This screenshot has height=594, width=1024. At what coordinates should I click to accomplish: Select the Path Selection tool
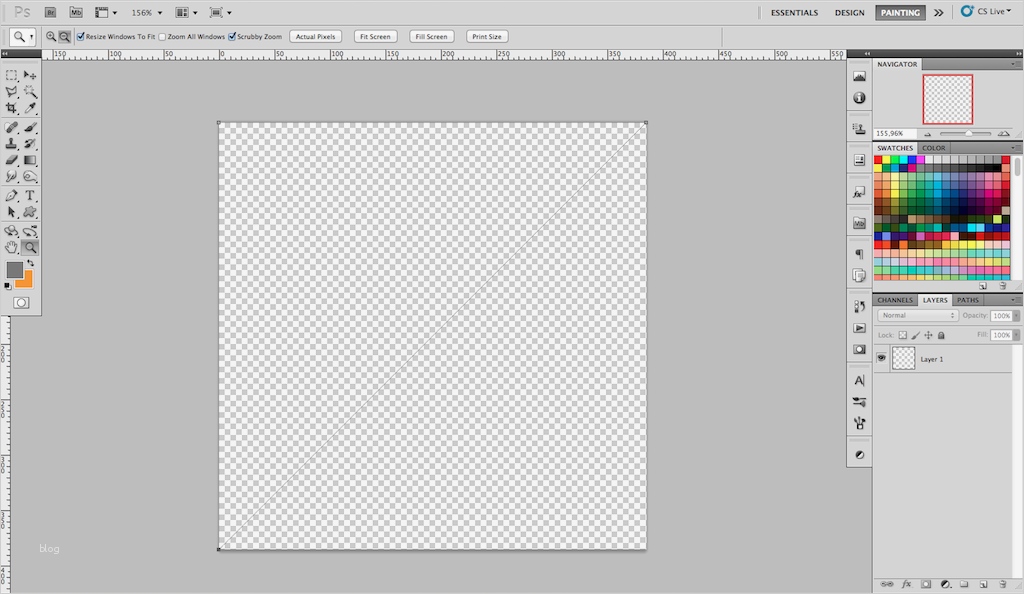12,211
